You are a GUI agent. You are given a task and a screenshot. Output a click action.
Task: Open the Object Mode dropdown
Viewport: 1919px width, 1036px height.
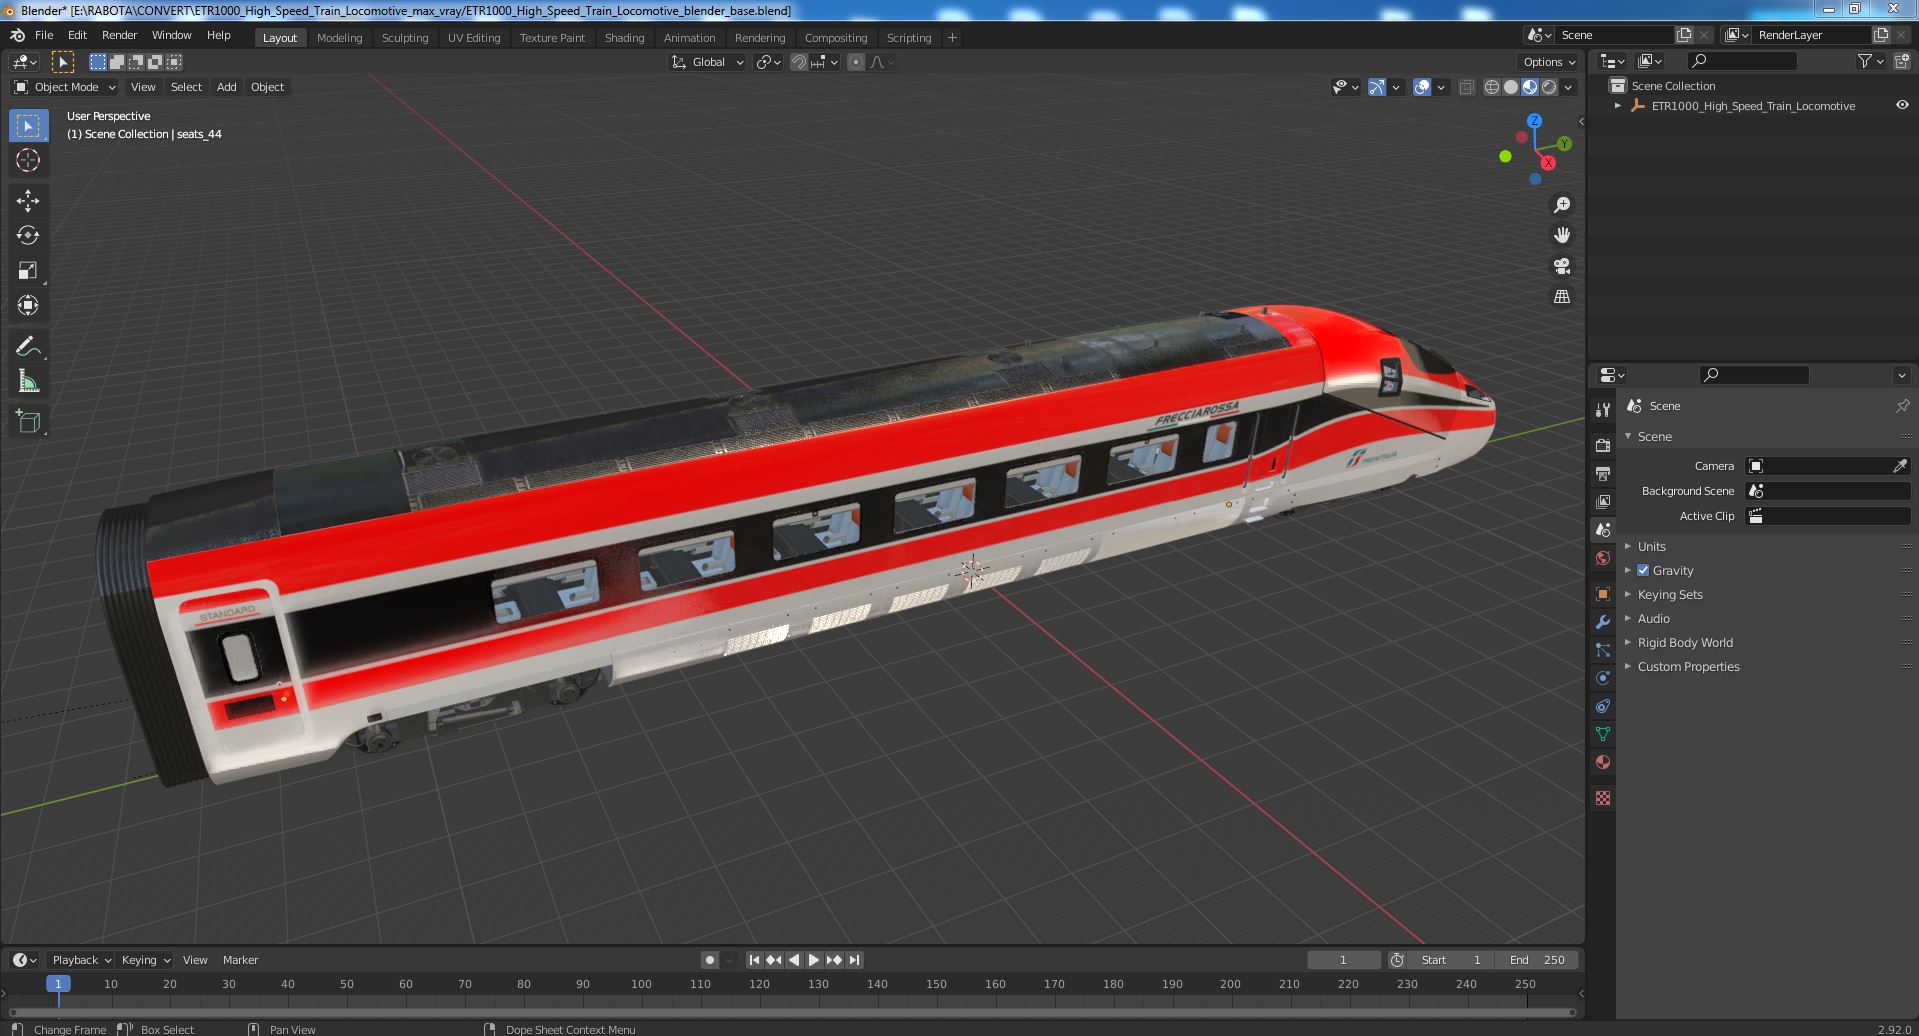point(65,87)
